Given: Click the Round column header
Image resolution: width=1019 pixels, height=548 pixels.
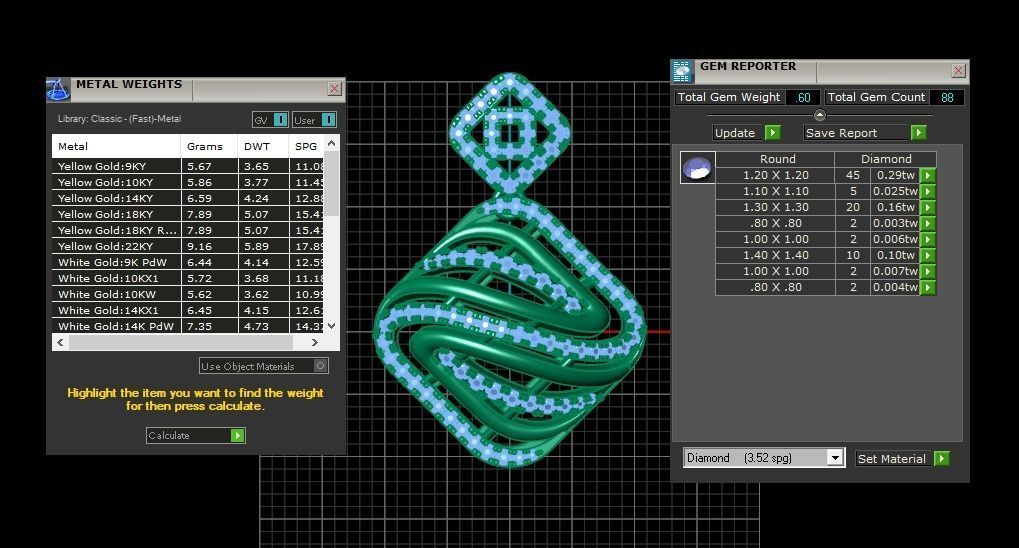Looking at the screenshot, I should (776, 159).
